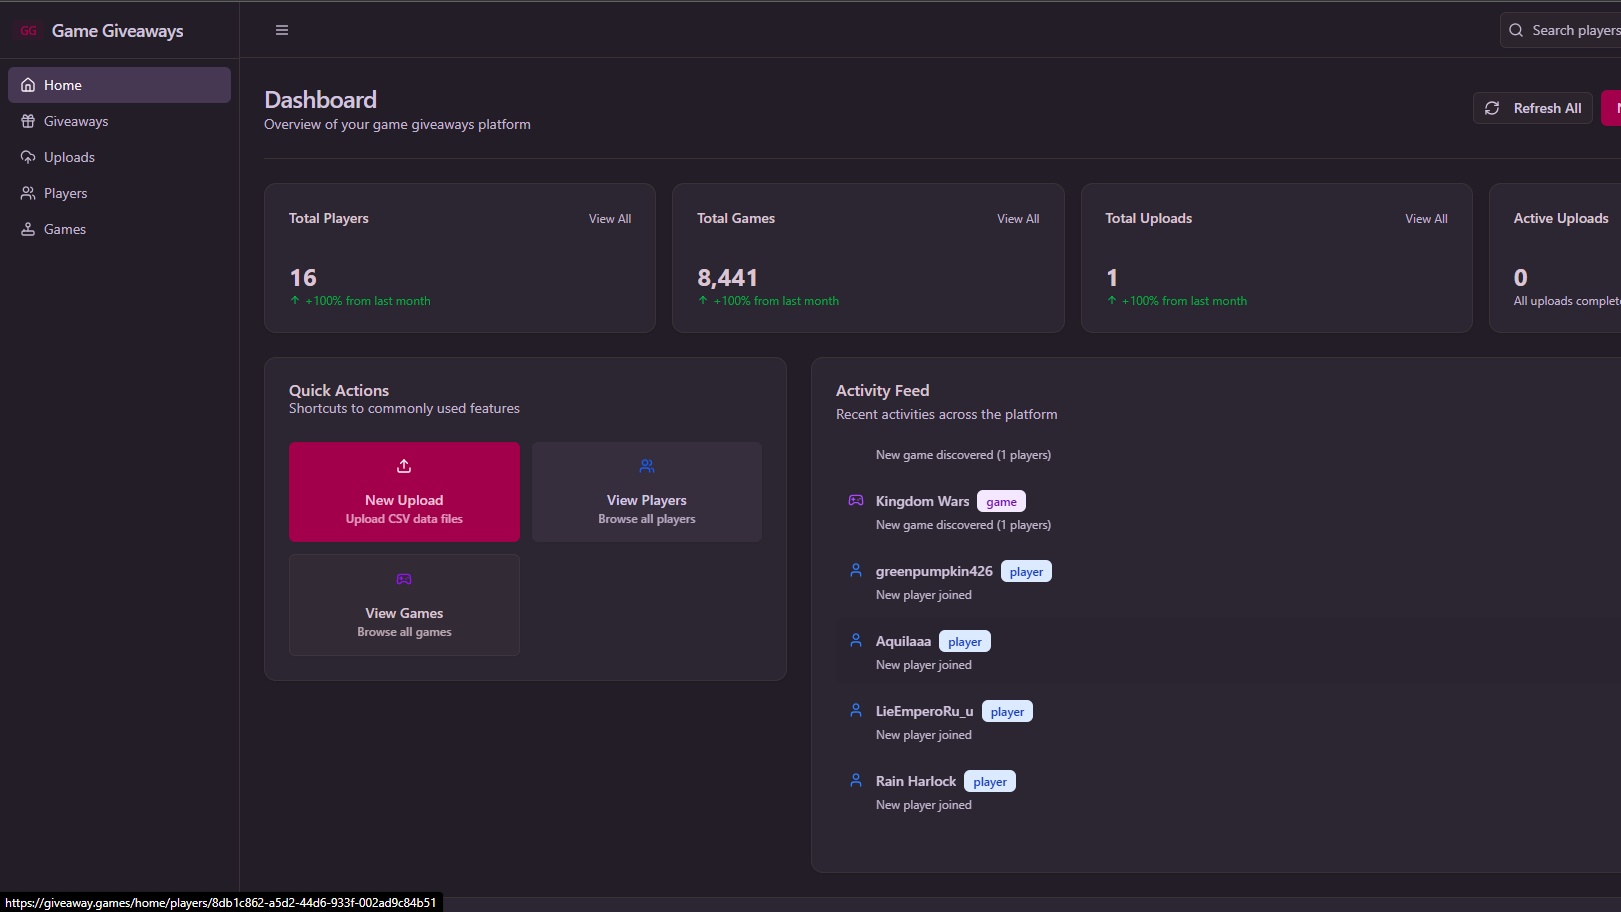Click the GG logo icon
This screenshot has height=912, width=1621.
(28, 31)
